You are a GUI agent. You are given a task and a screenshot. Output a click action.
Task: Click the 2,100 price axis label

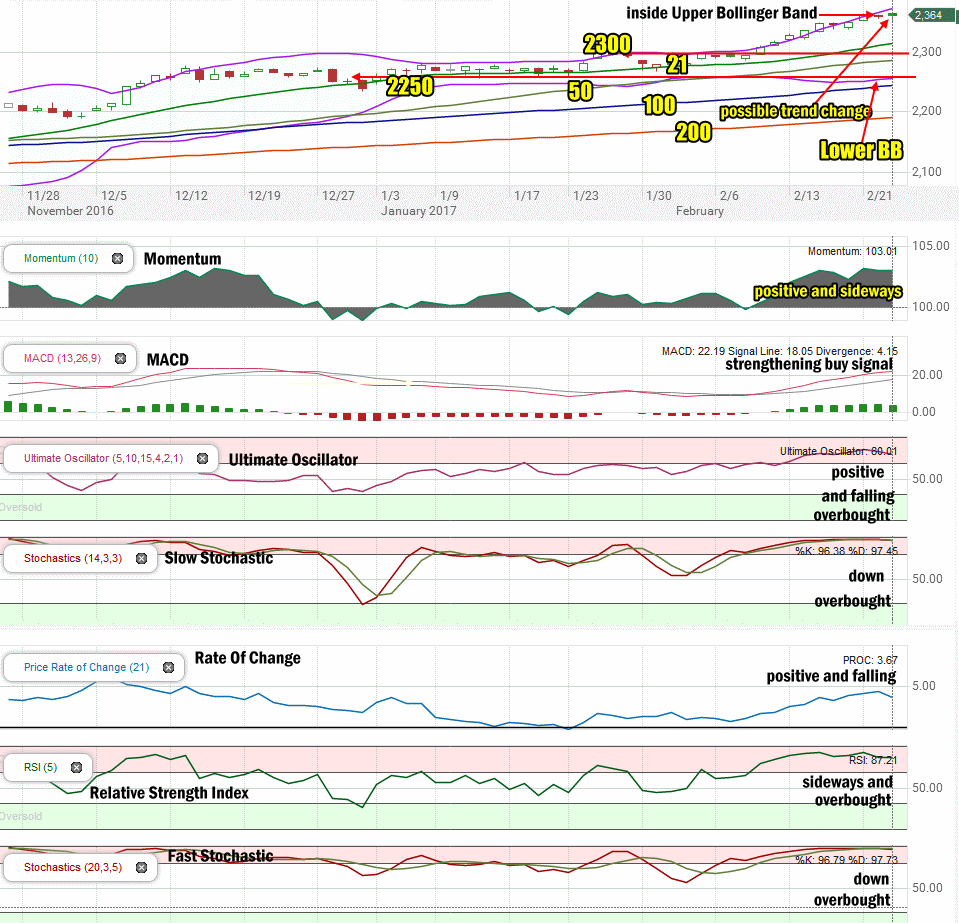pyautogui.click(x=927, y=172)
